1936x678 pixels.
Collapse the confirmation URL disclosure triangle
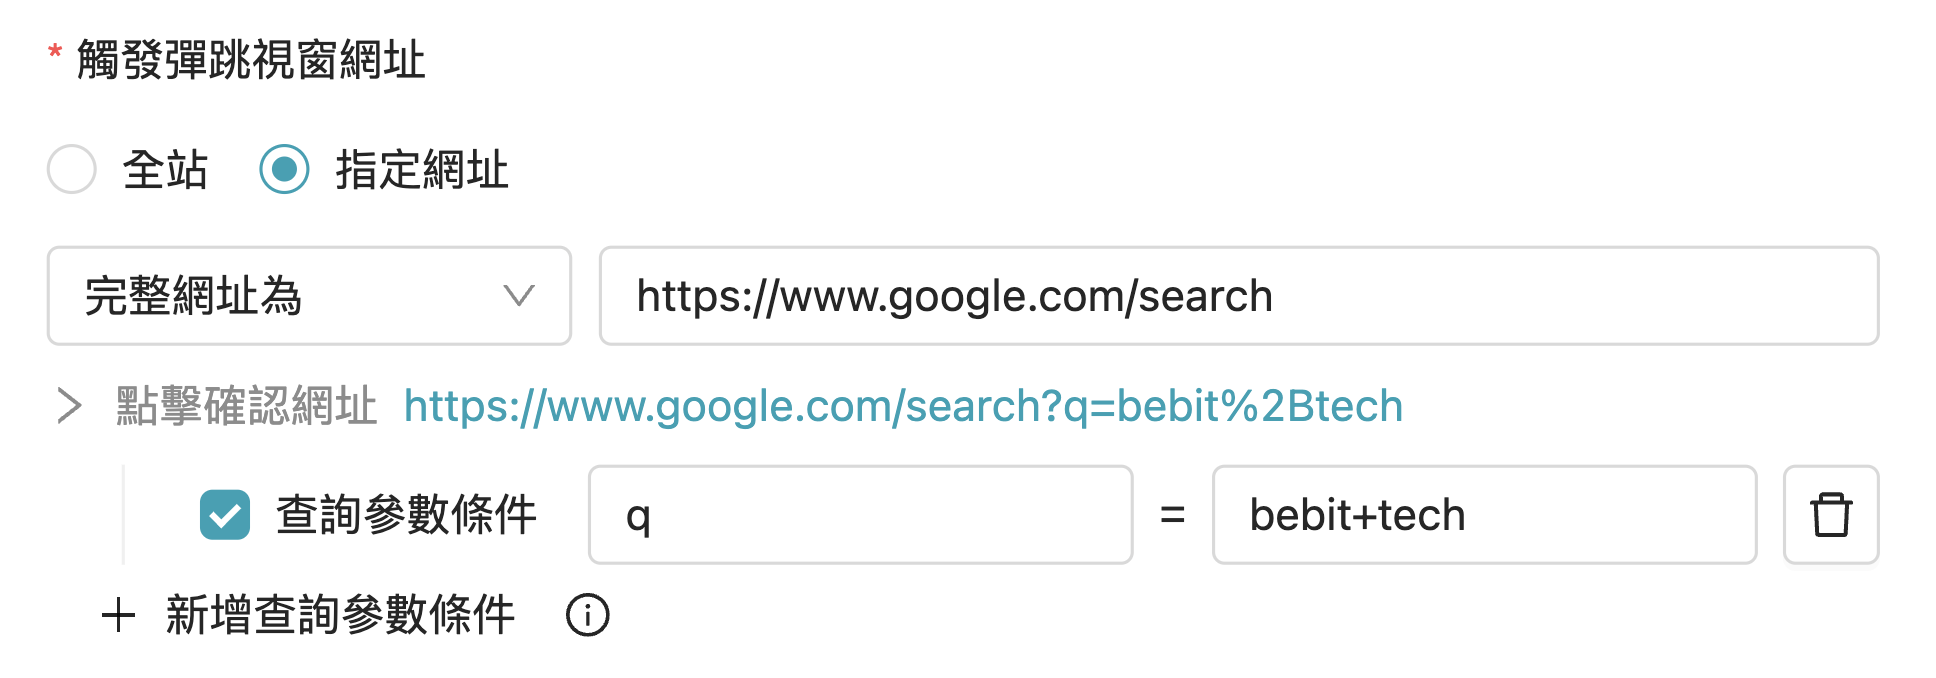coord(70,406)
